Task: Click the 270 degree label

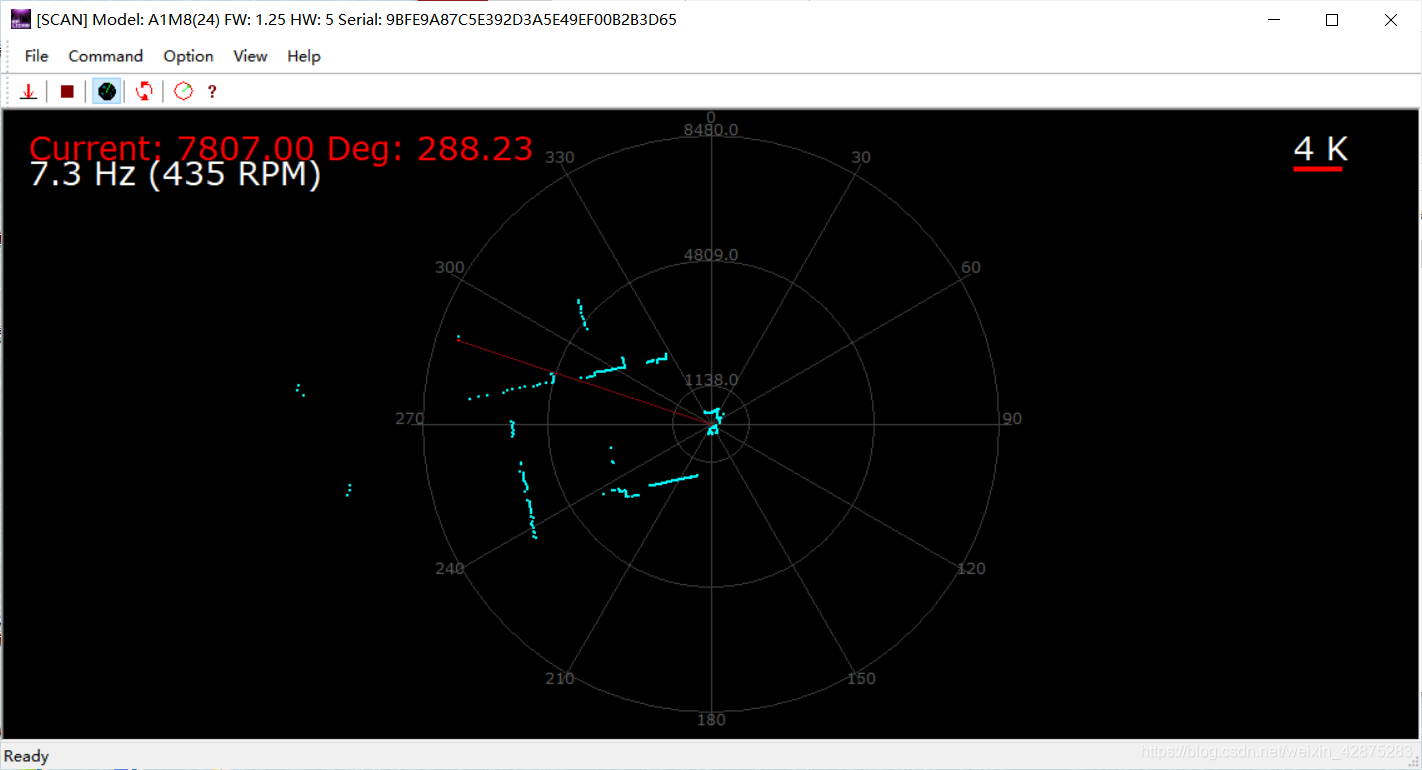Action: pos(410,419)
